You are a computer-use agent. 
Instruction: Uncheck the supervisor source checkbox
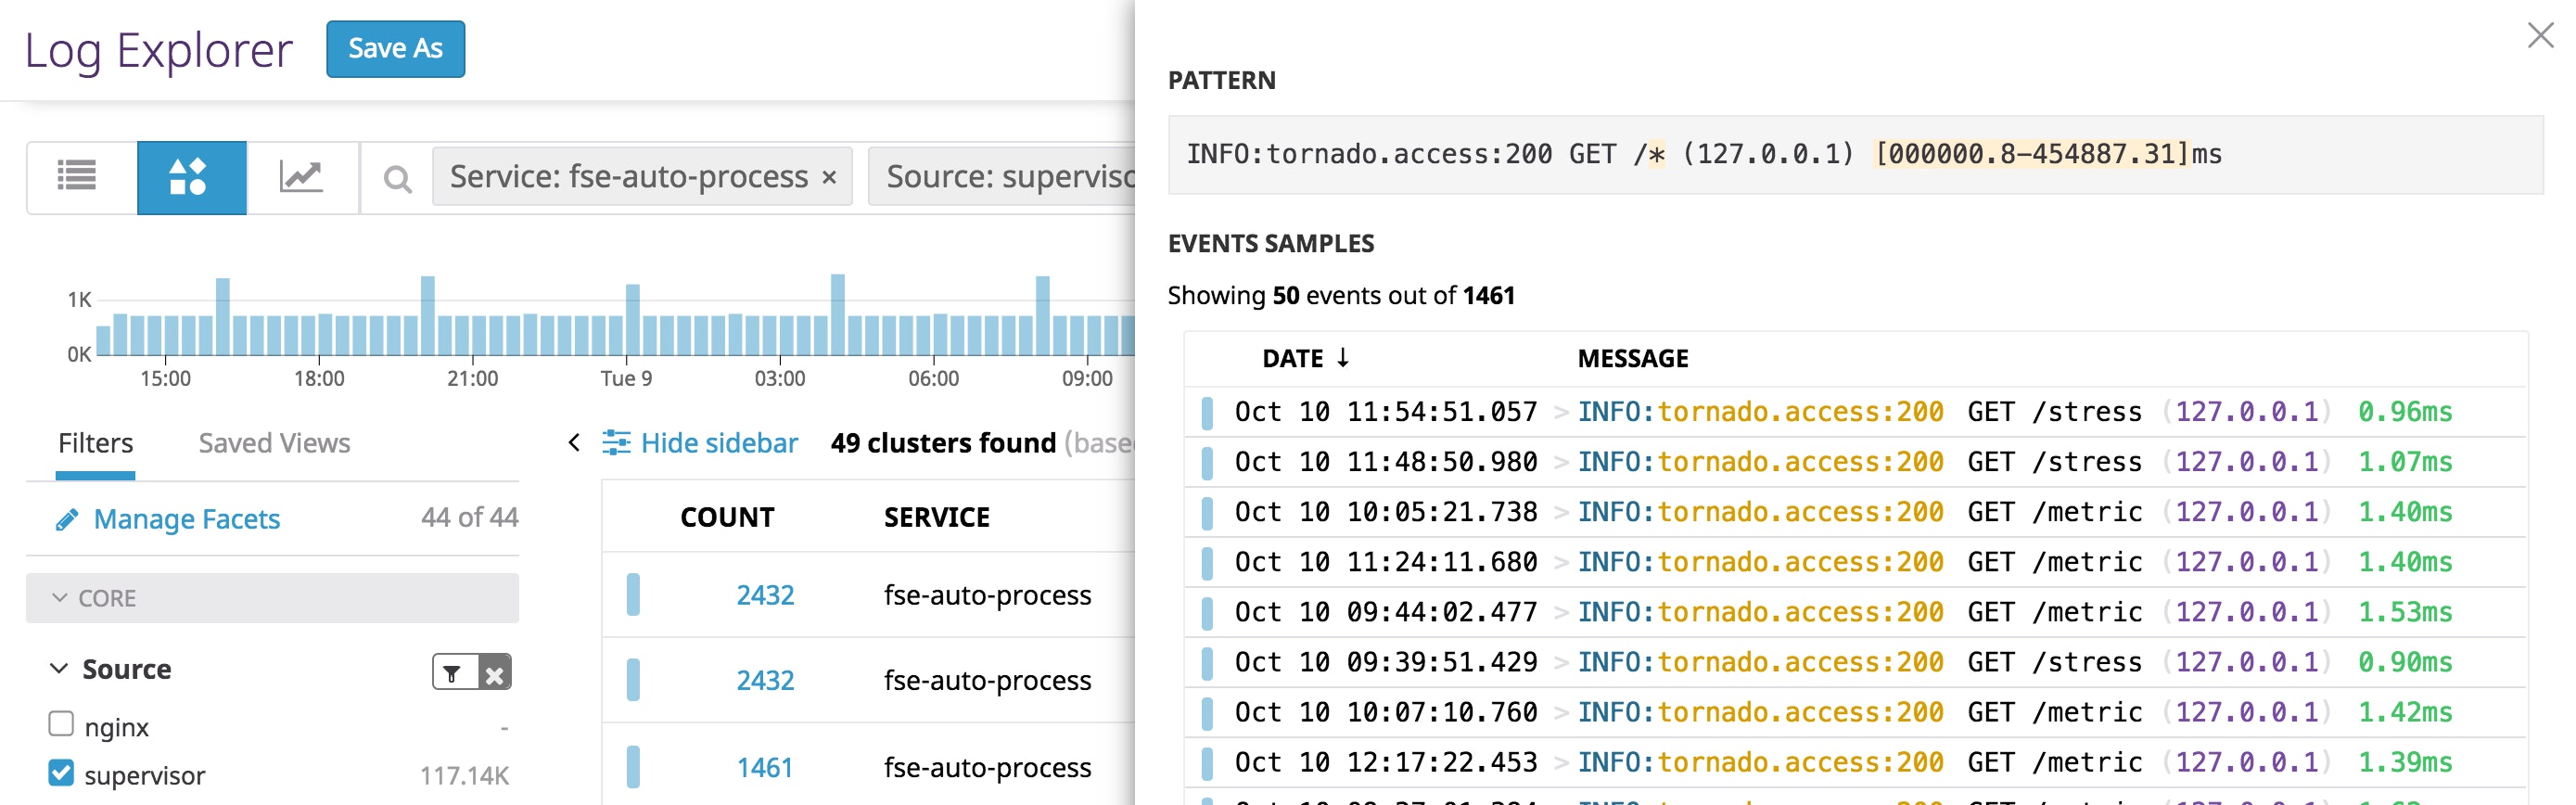61,773
